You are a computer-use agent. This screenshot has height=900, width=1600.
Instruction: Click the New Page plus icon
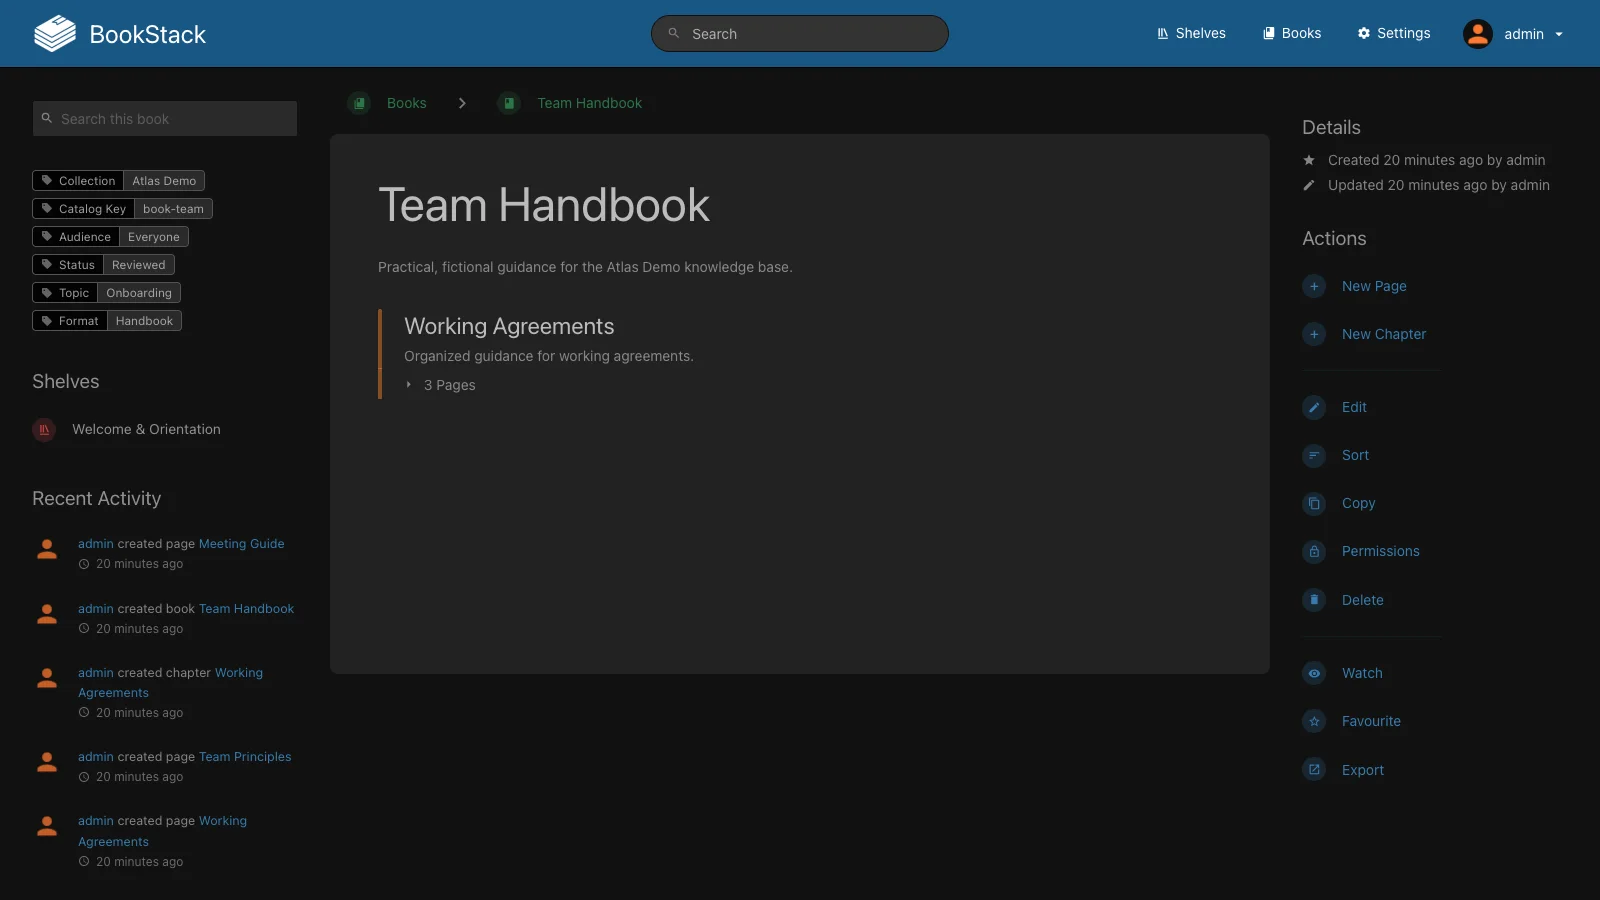click(x=1314, y=286)
